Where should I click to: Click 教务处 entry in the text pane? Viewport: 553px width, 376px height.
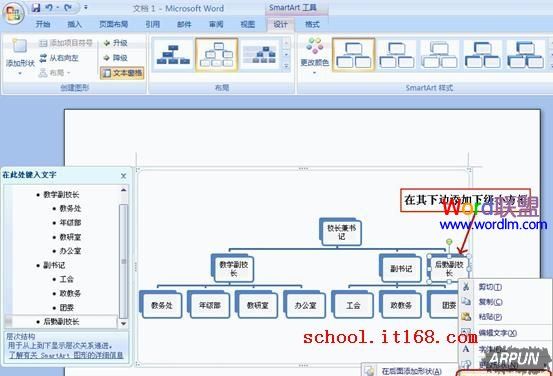point(70,209)
